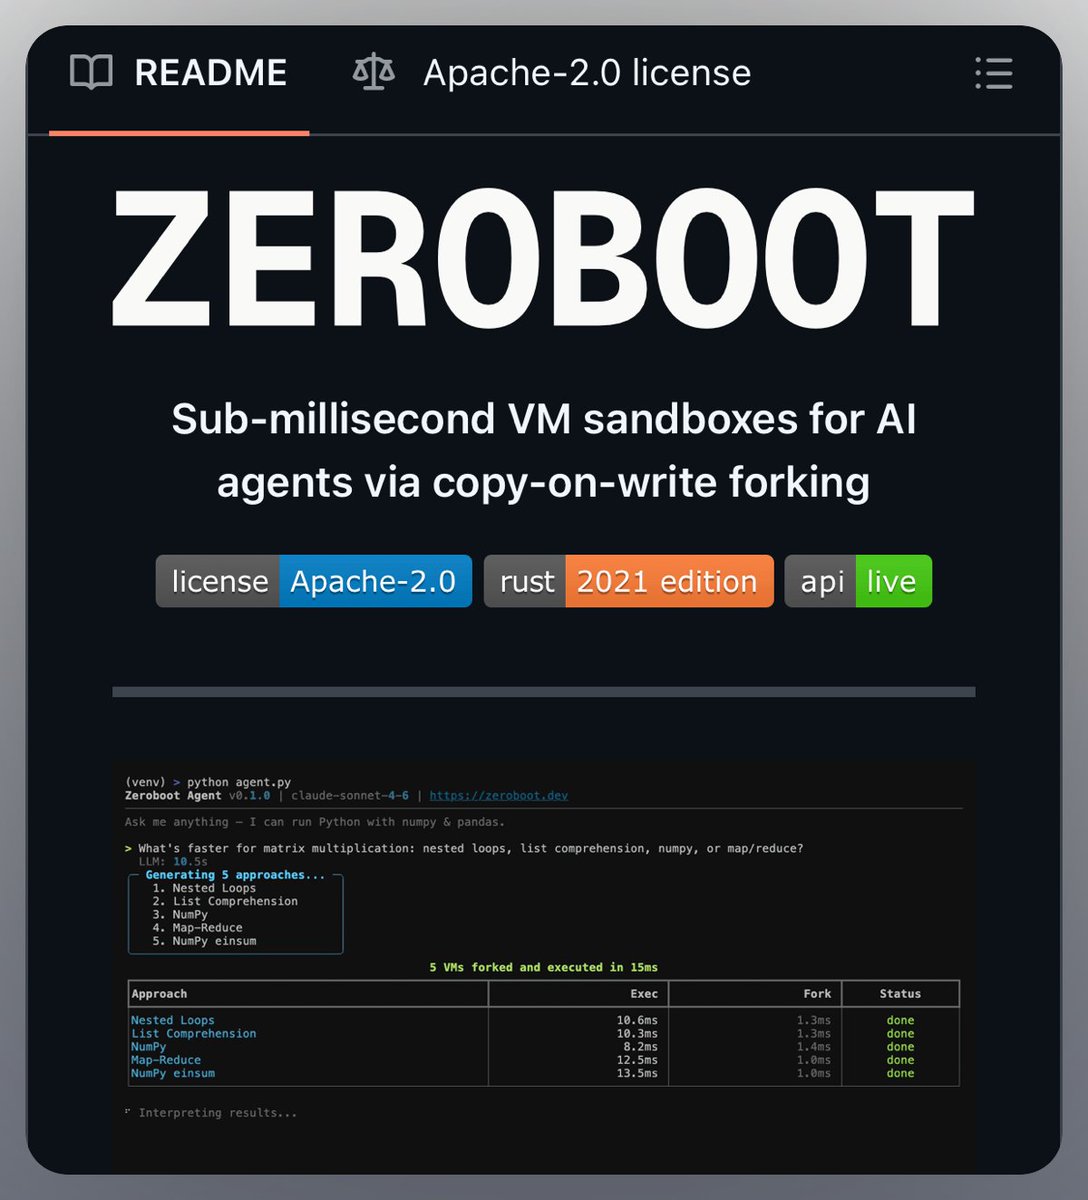The image size is (1088, 1200).
Task: Click '5 VMs forked and executed in 15ms'
Action: 544,967
